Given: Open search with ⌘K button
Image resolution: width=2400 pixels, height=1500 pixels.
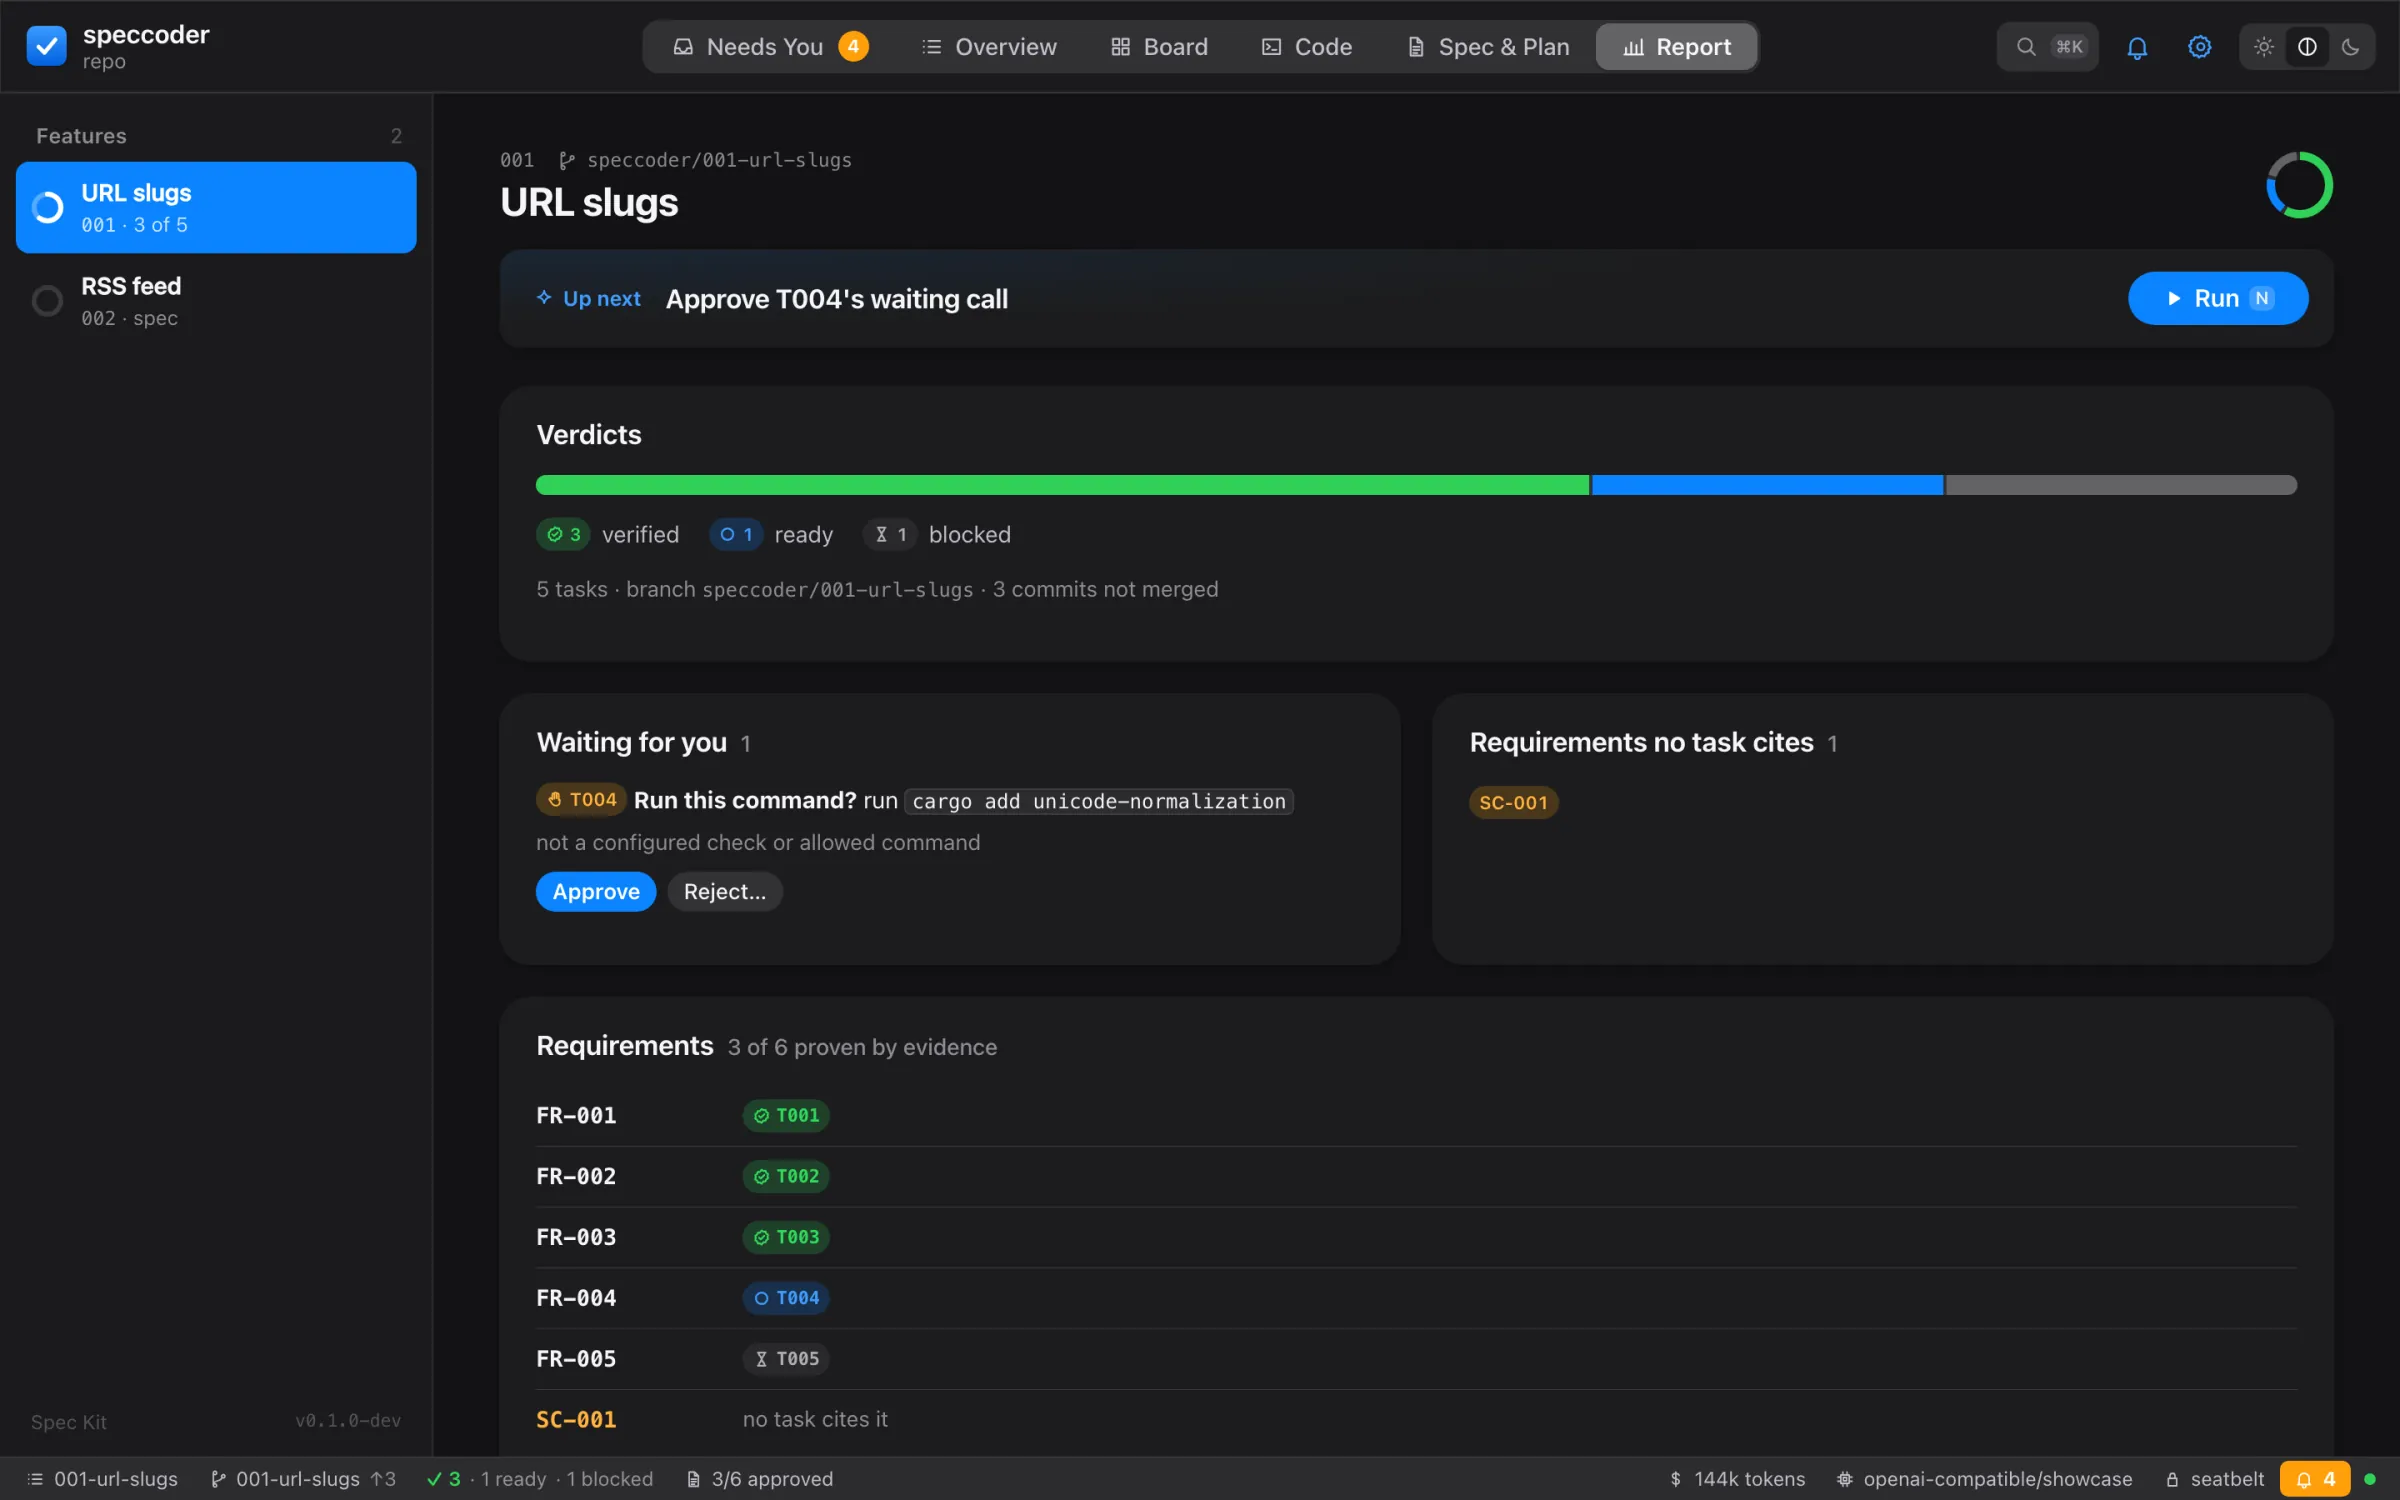Looking at the screenshot, I should [x=2048, y=47].
